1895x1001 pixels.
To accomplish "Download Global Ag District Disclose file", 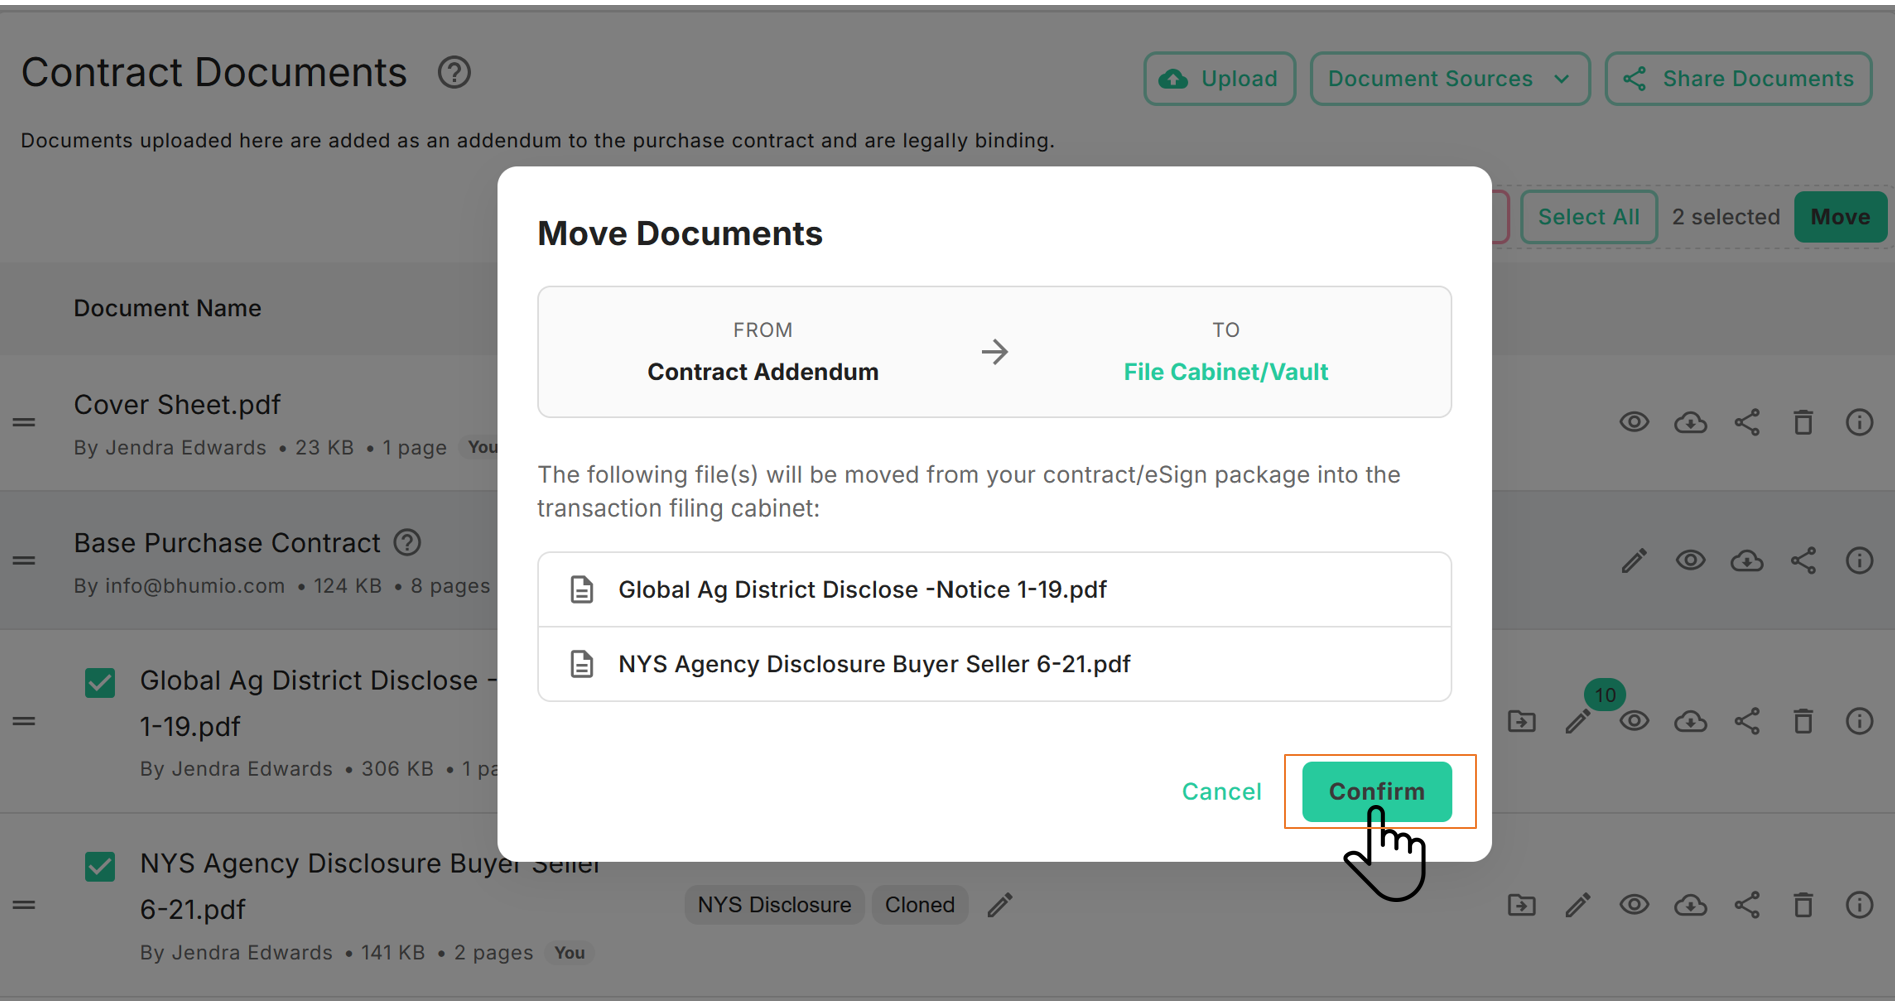I will coord(1690,721).
